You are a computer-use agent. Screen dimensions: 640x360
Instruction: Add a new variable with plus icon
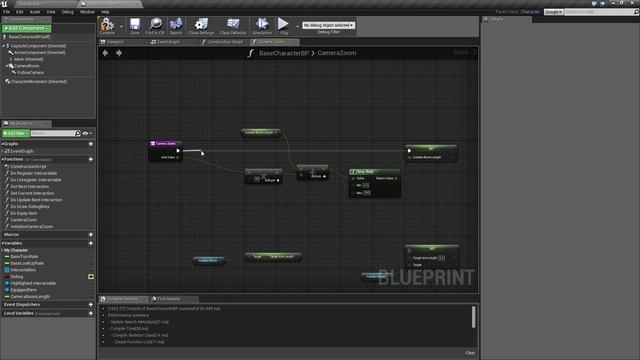click(x=91, y=243)
